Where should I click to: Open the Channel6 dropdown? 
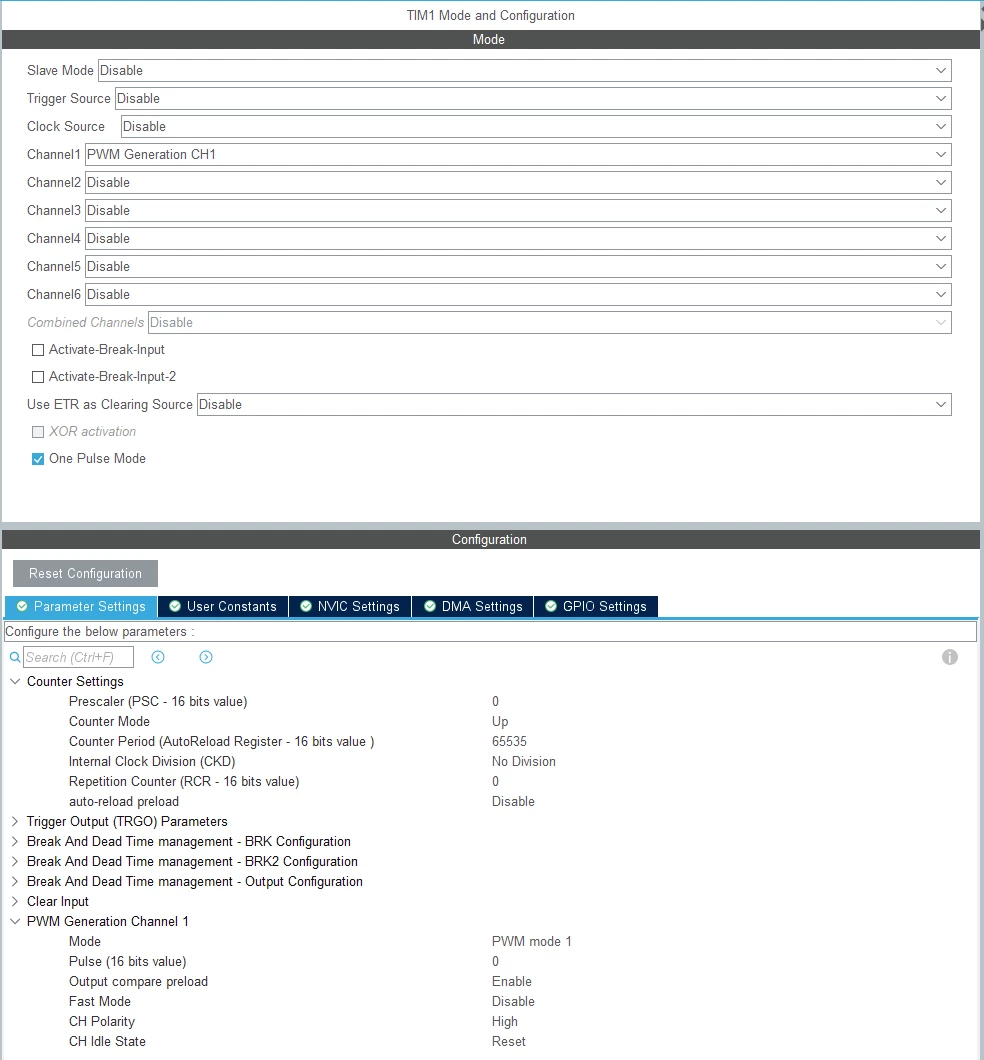[518, 295]
